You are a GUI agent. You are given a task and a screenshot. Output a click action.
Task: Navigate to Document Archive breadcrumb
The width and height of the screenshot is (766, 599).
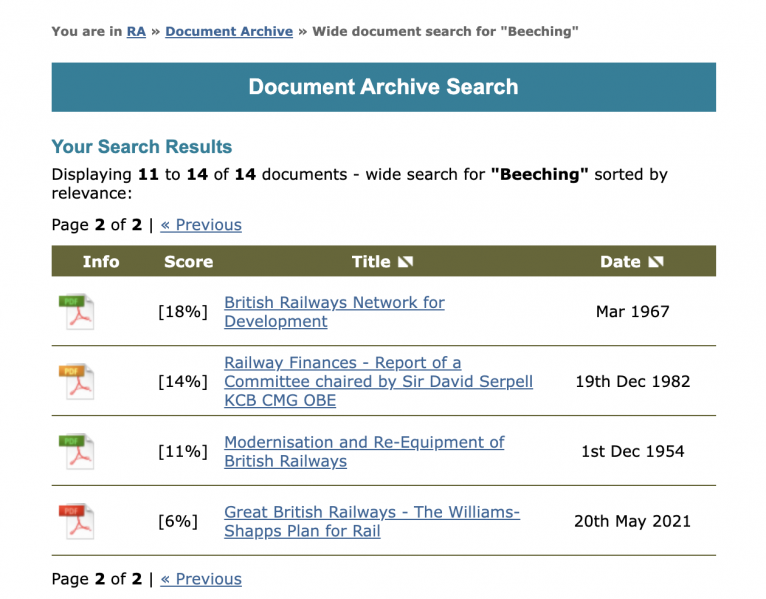tap(229, 32)
